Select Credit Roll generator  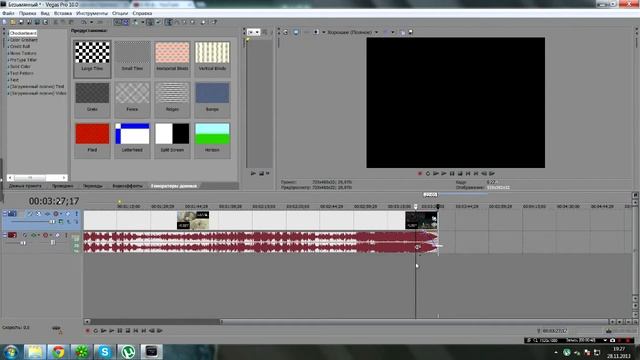point(20,47)
